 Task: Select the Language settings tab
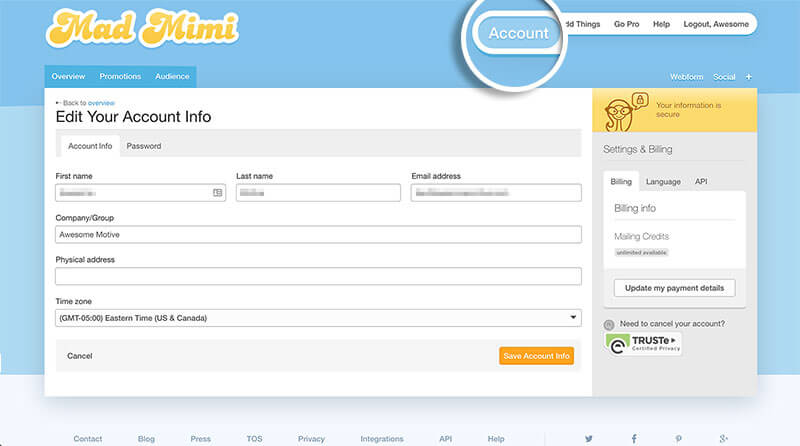(663, 182)
